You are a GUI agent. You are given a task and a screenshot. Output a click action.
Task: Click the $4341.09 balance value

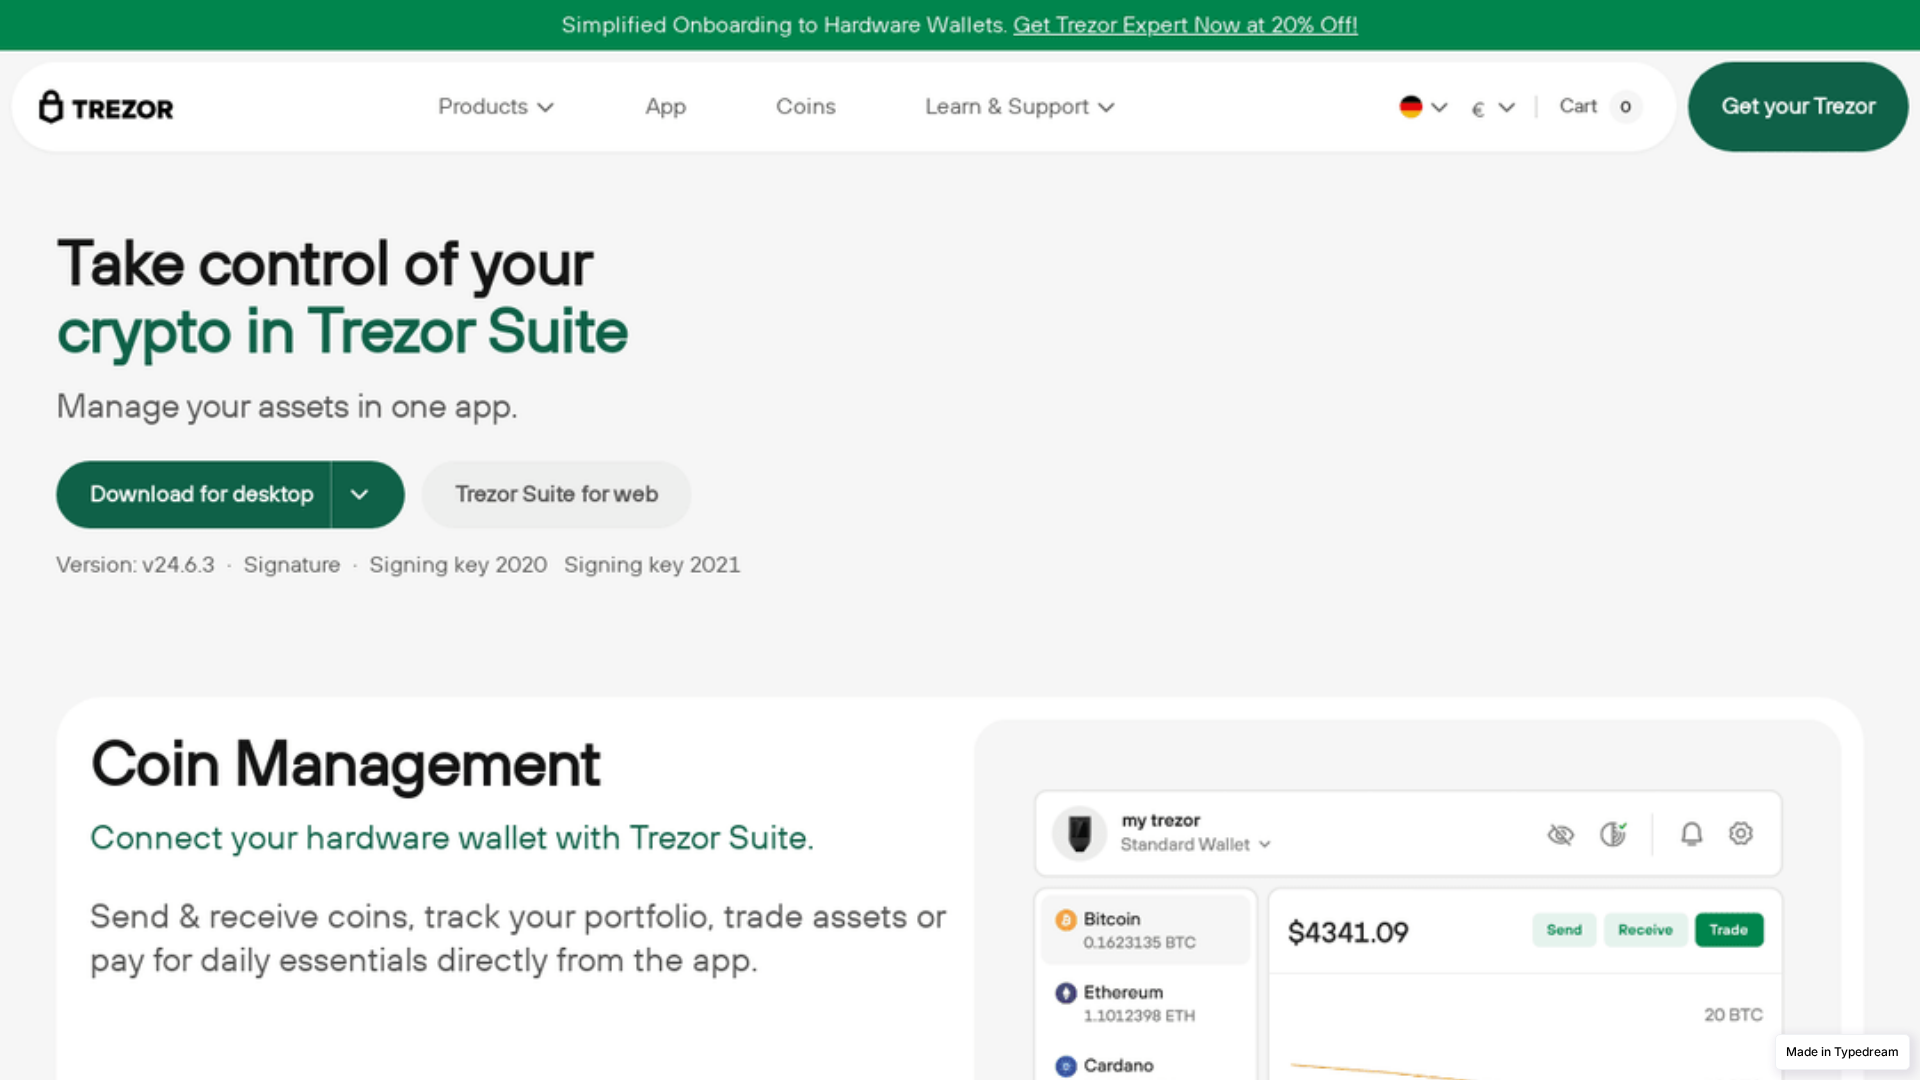(x=1348, y=933)
